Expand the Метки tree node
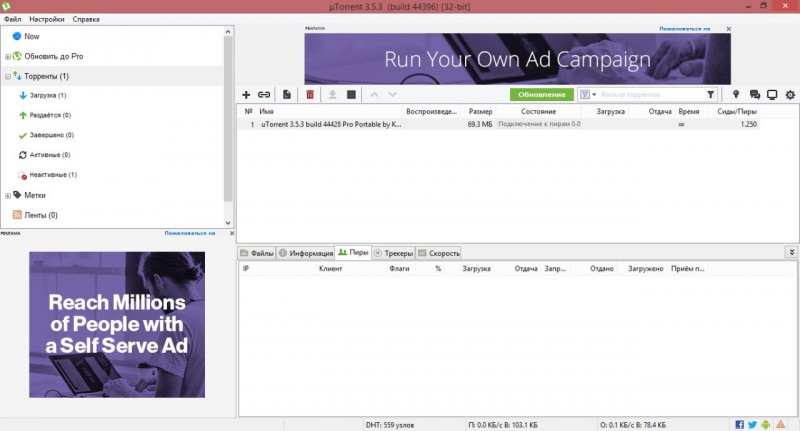The image size is (800, 431). point(8,195)
